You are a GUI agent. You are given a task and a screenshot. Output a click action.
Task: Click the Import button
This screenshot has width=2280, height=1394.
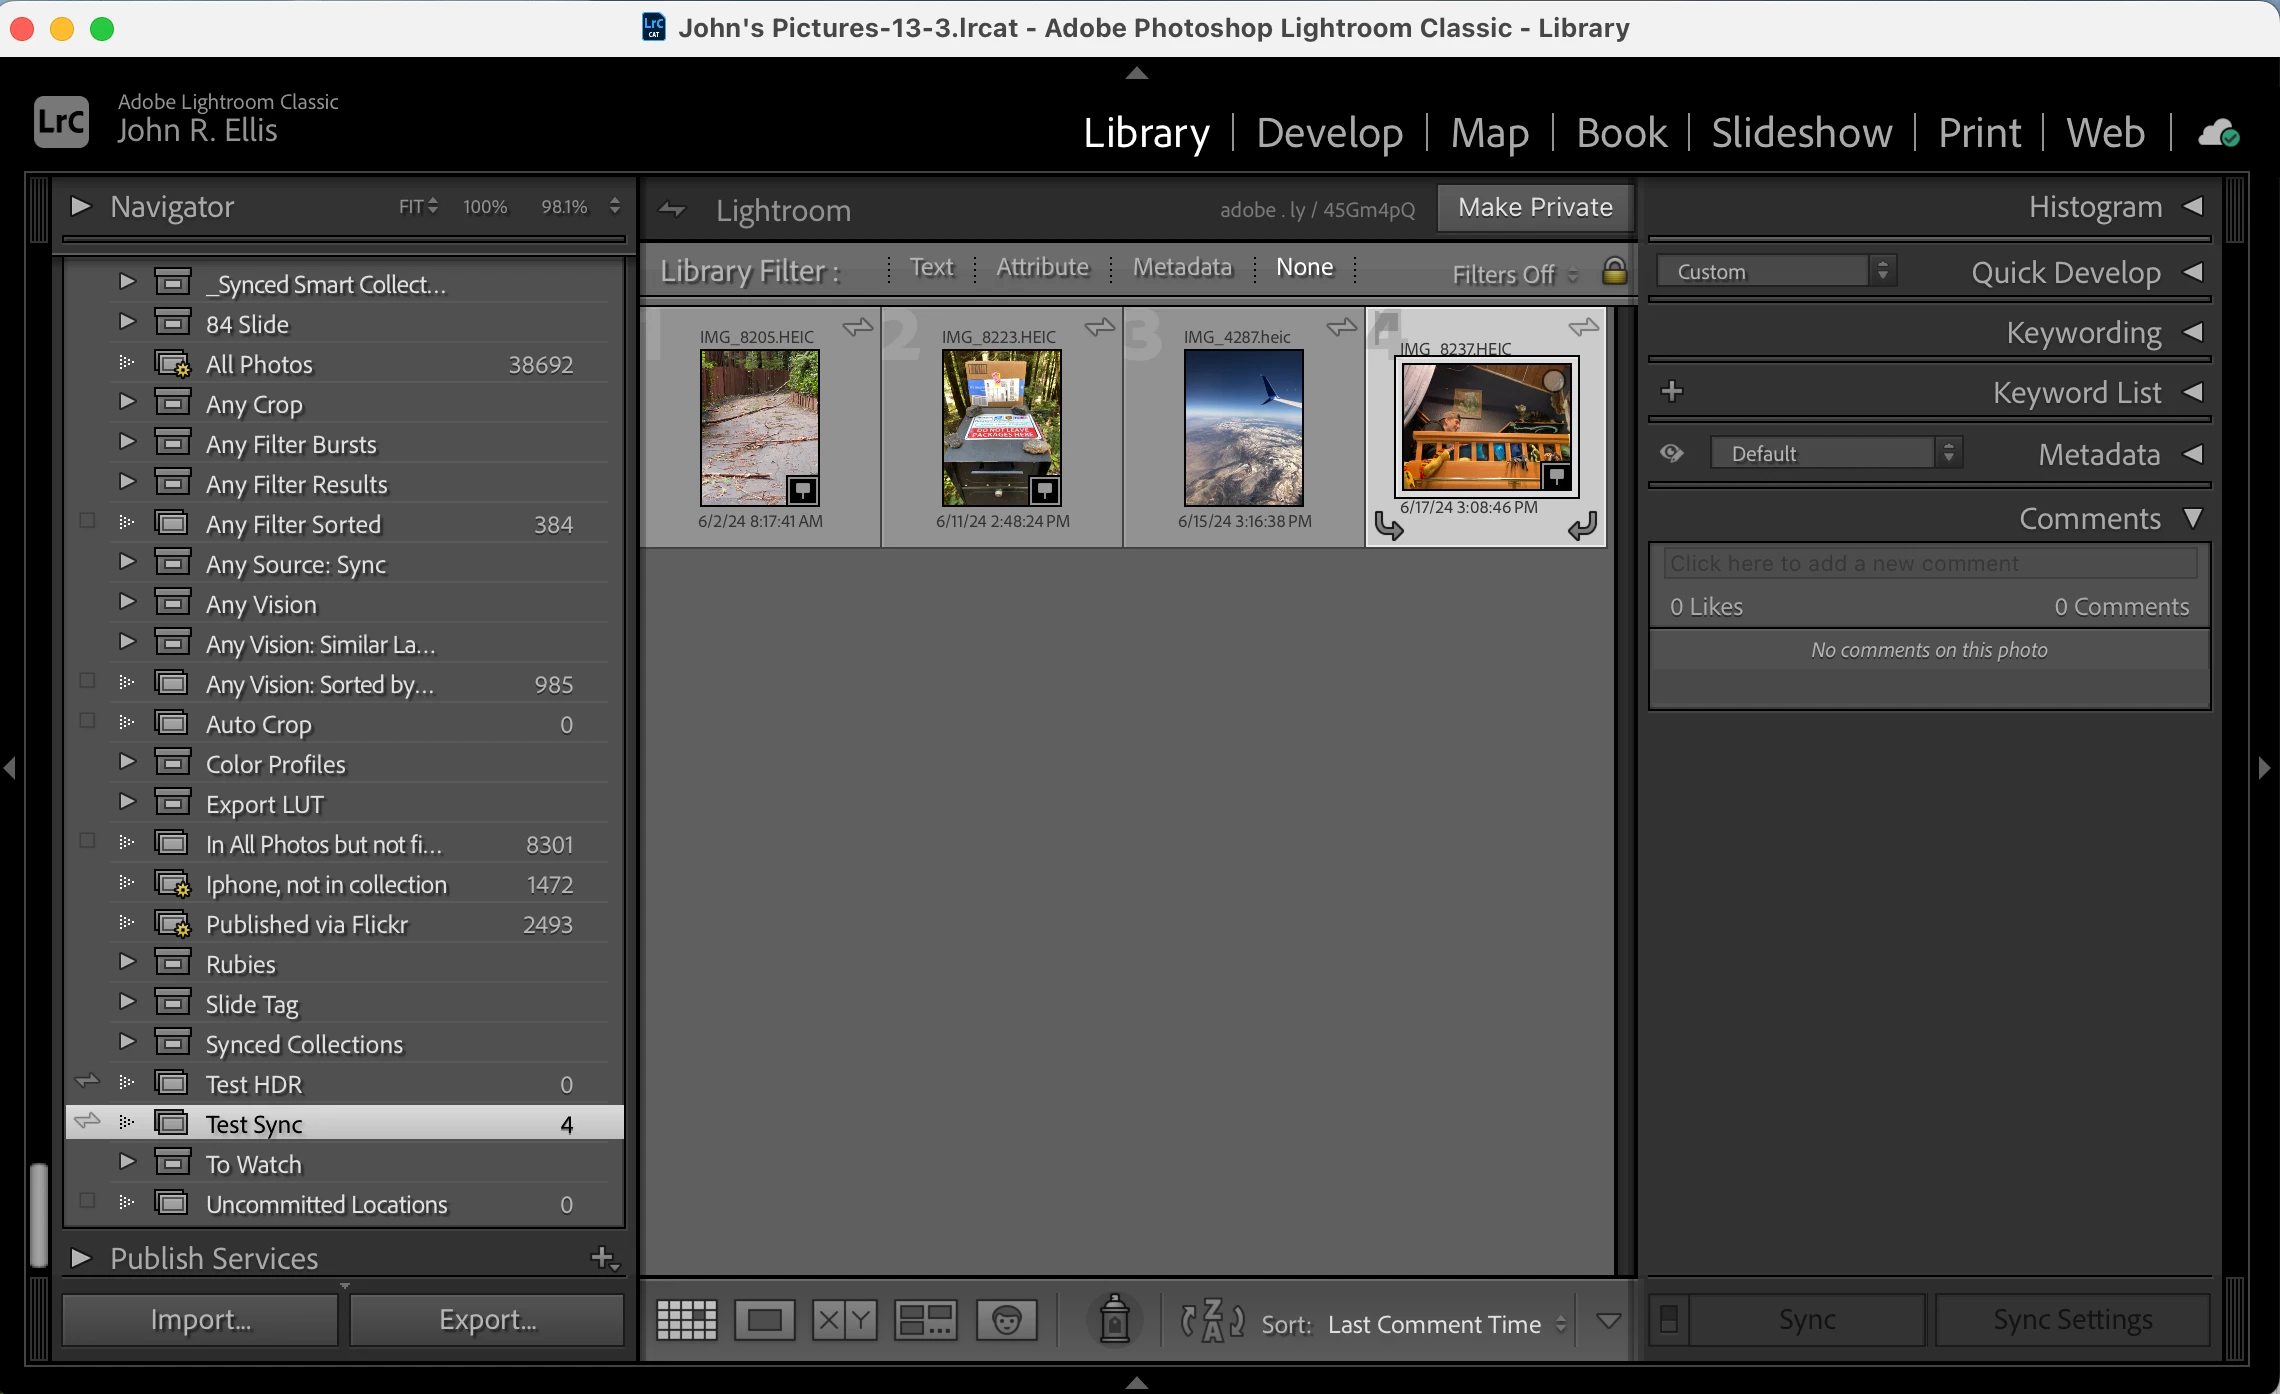pos(201,1320)
